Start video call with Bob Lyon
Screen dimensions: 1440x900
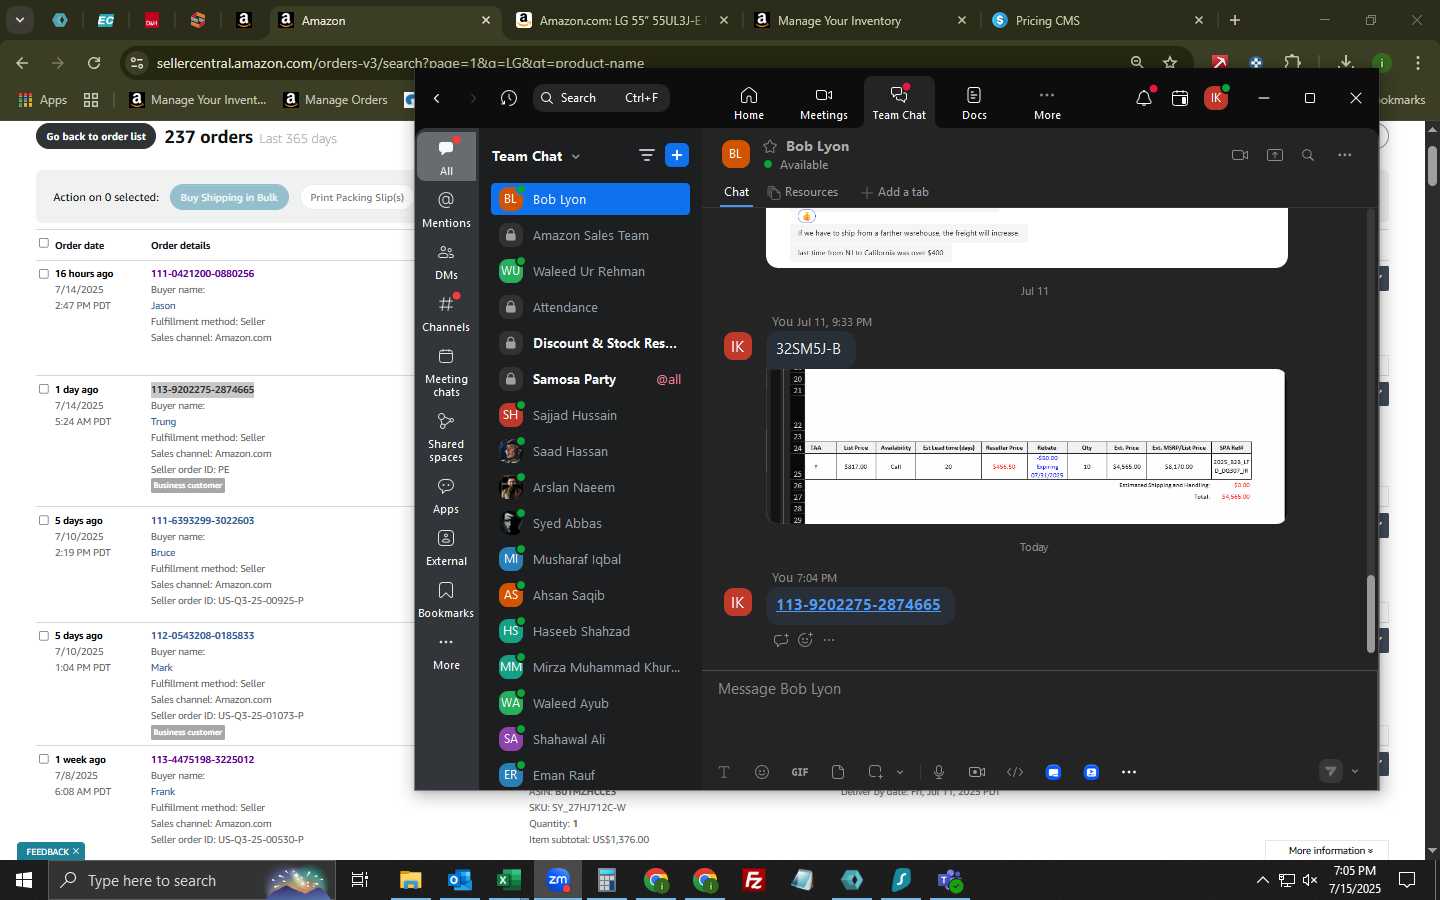(1240, 155)
